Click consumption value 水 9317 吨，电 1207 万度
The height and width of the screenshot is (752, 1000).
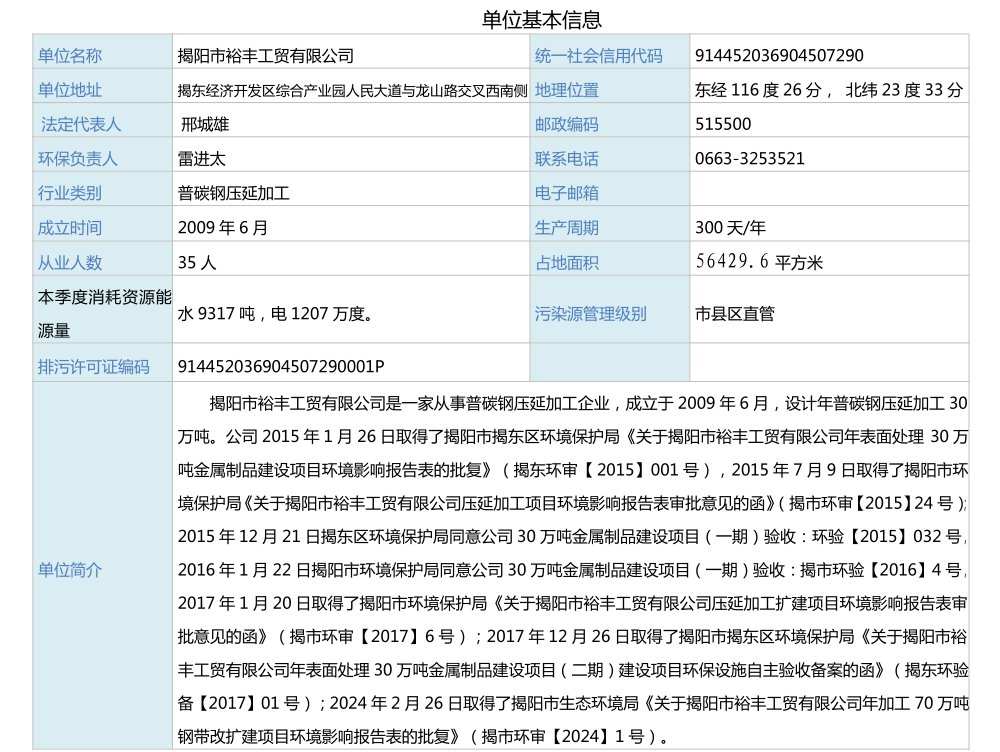(276, 314)
